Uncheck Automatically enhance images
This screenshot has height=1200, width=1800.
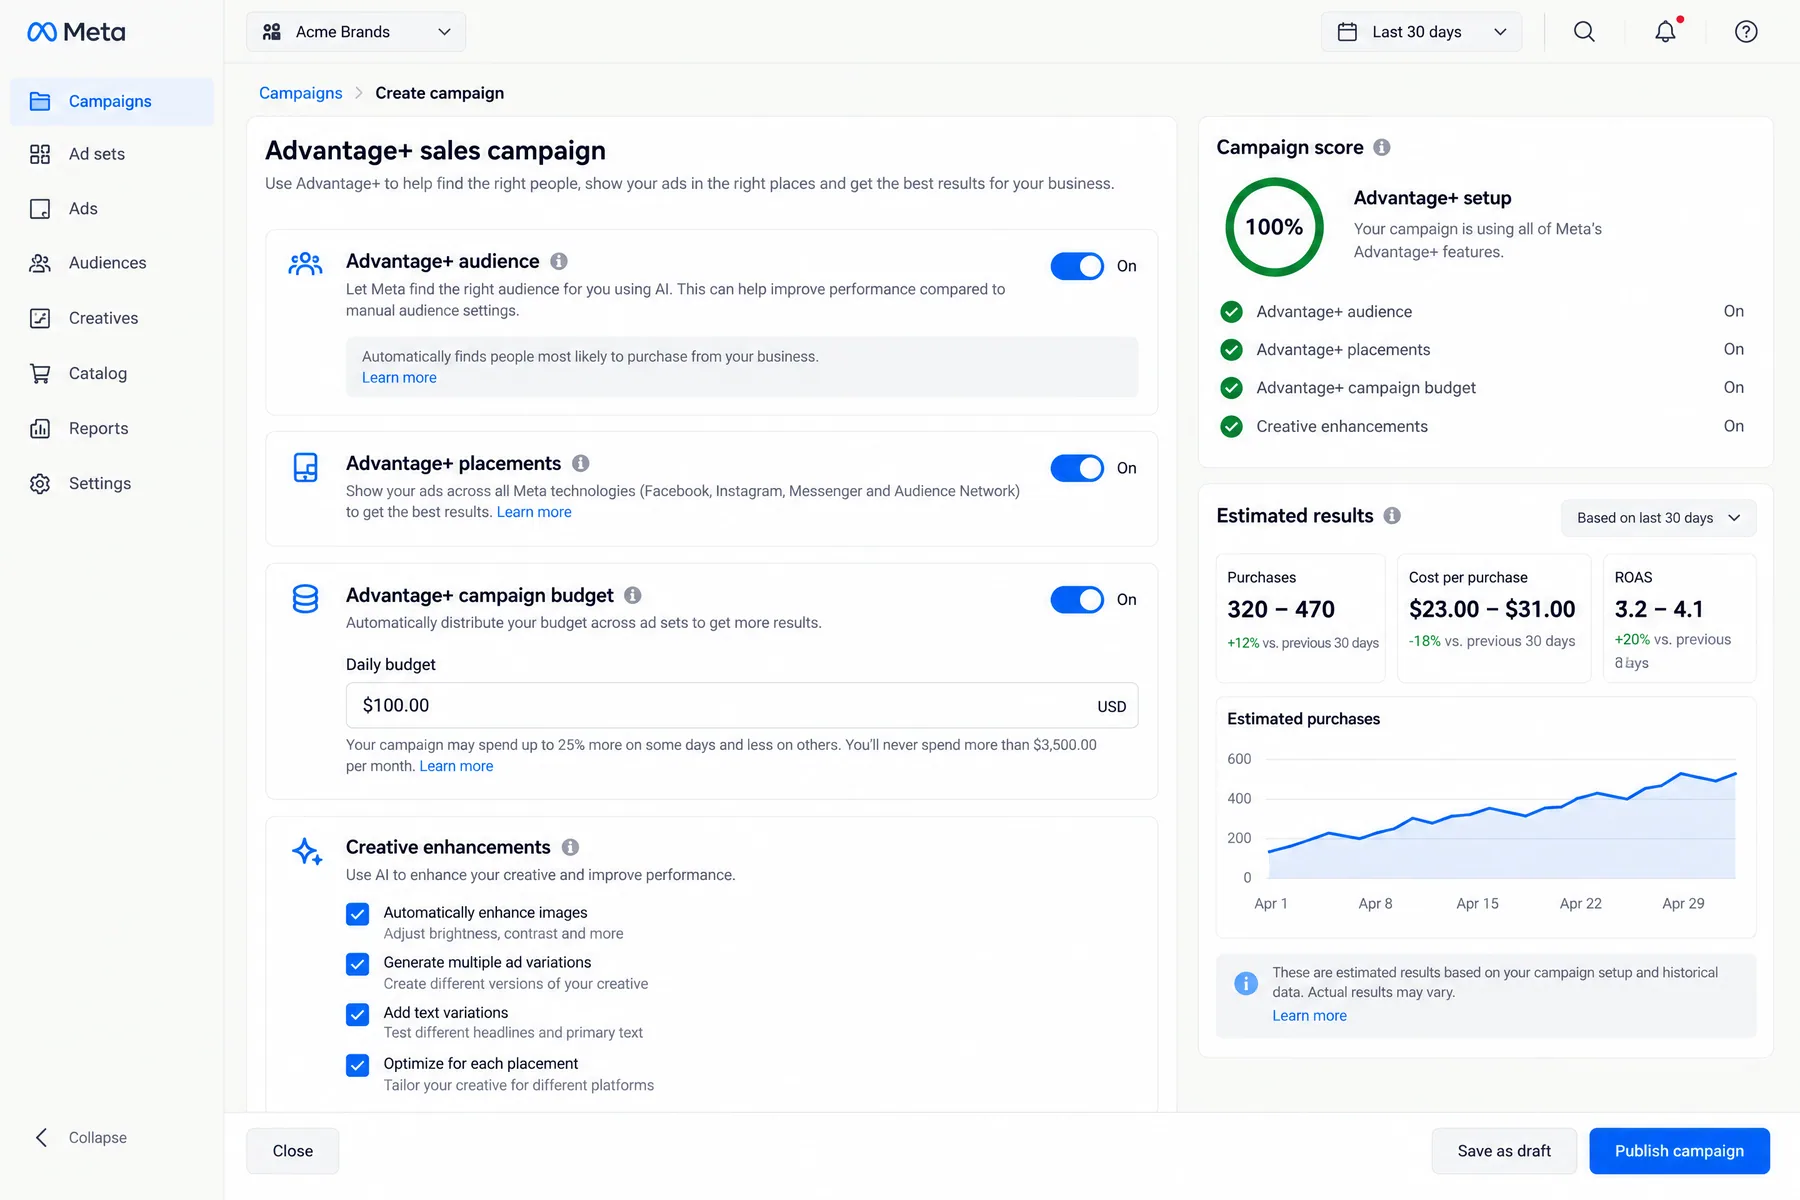click(x=358, y=914)
